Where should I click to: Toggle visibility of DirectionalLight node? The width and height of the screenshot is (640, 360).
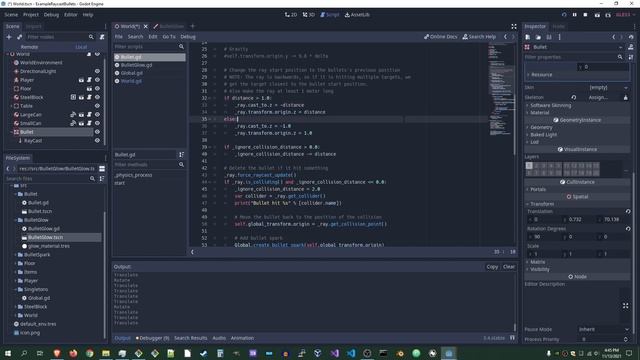tap(97, 71)
